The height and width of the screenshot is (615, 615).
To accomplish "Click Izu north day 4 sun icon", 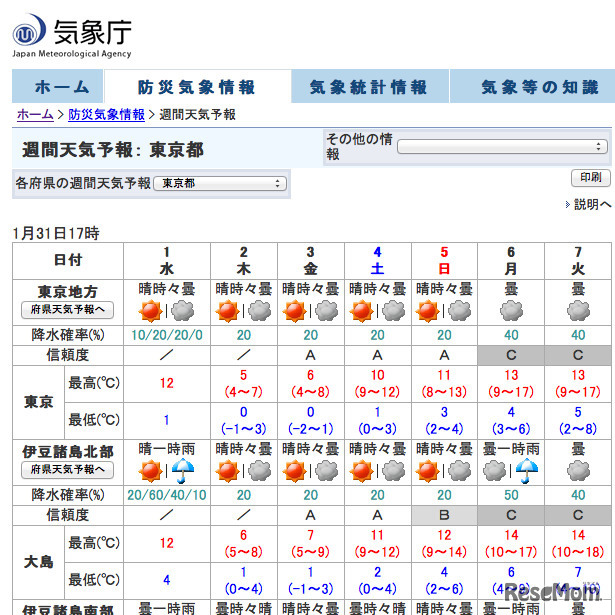I will tap(362, 471).
